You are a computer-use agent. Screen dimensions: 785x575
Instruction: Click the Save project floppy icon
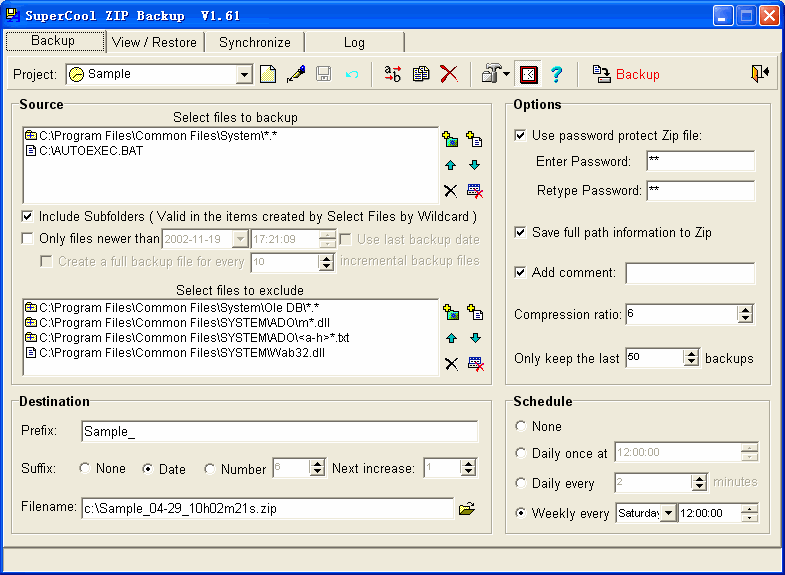coord(323,74)
